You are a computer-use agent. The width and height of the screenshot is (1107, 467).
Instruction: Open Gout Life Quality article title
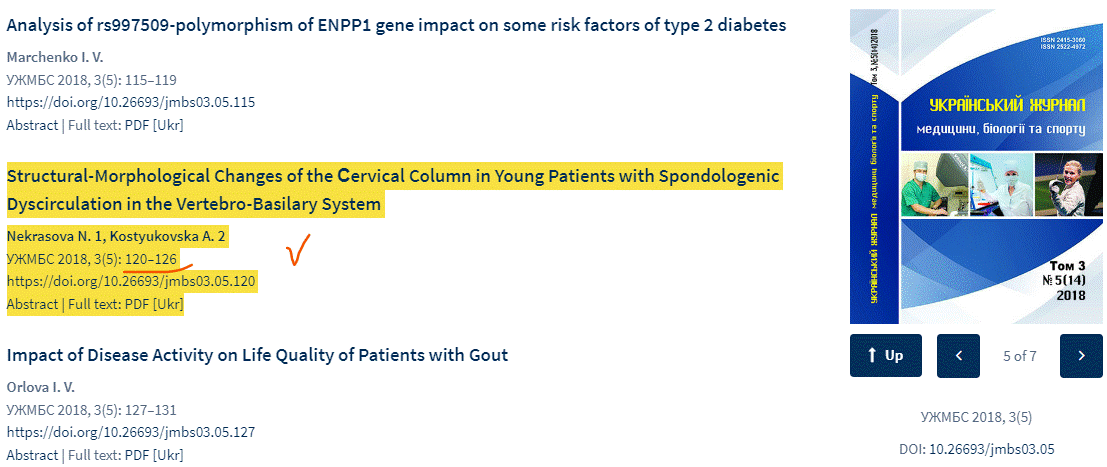click(x=257, y=355)
